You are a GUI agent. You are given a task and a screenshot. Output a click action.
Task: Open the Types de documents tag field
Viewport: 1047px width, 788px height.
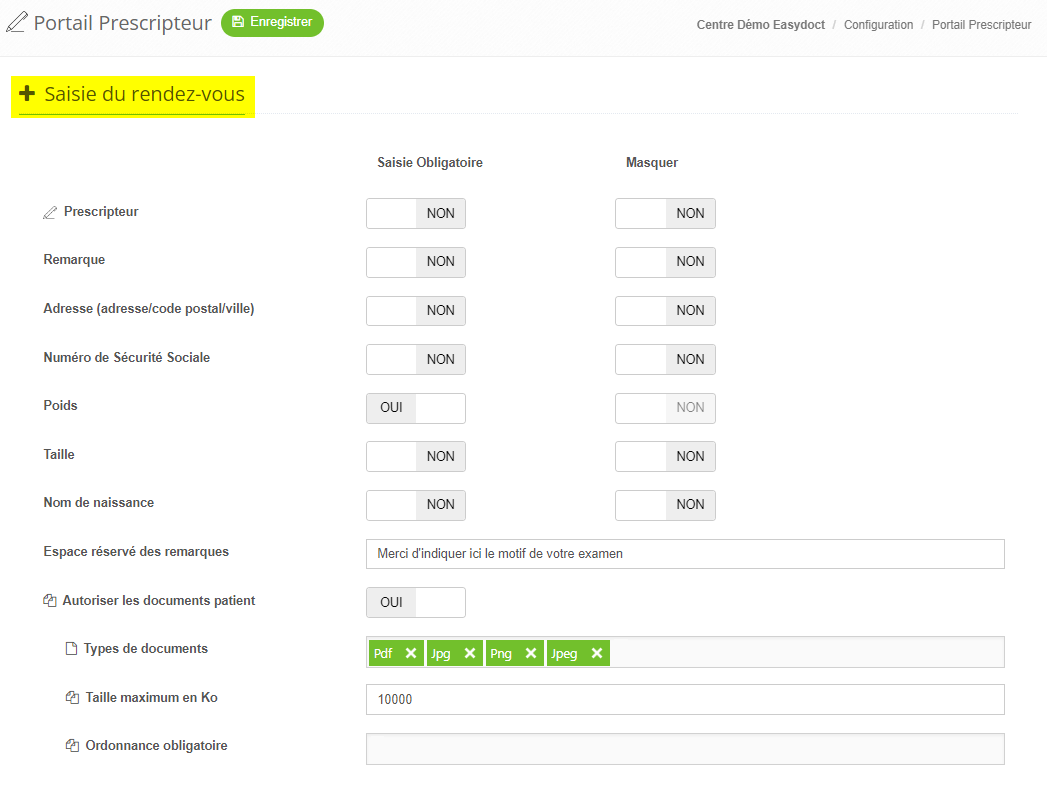pos(804,652)
